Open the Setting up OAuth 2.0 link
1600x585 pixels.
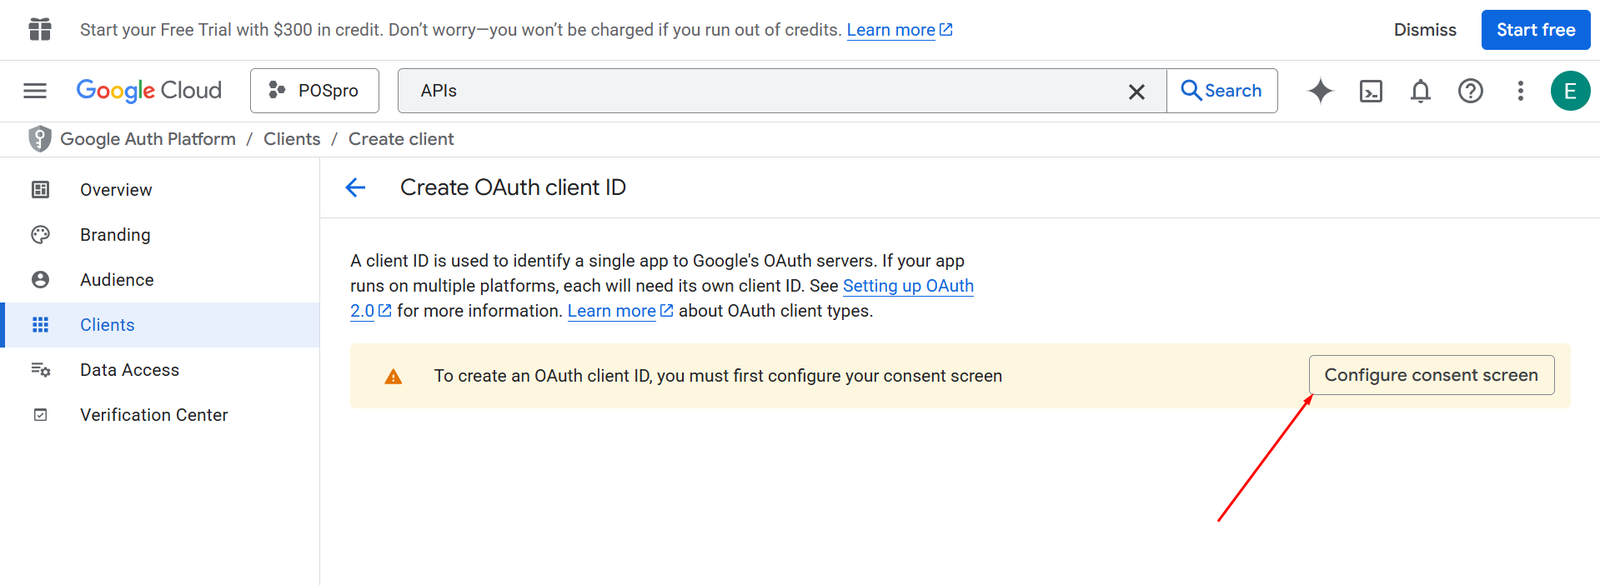(907, 286)
